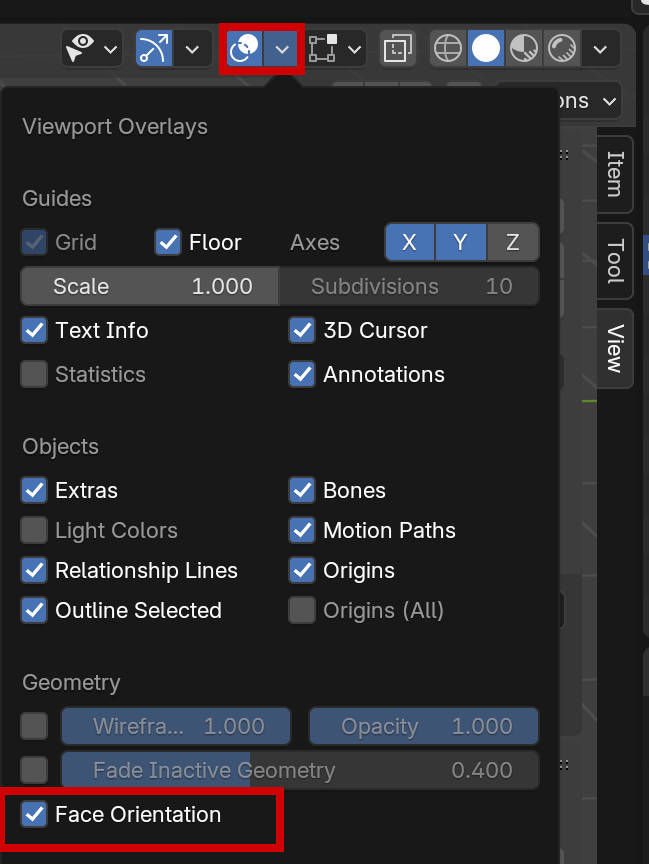The image size is (649, 864).
Task: Toggle the X-ray view icon
Action: point(398,48)
